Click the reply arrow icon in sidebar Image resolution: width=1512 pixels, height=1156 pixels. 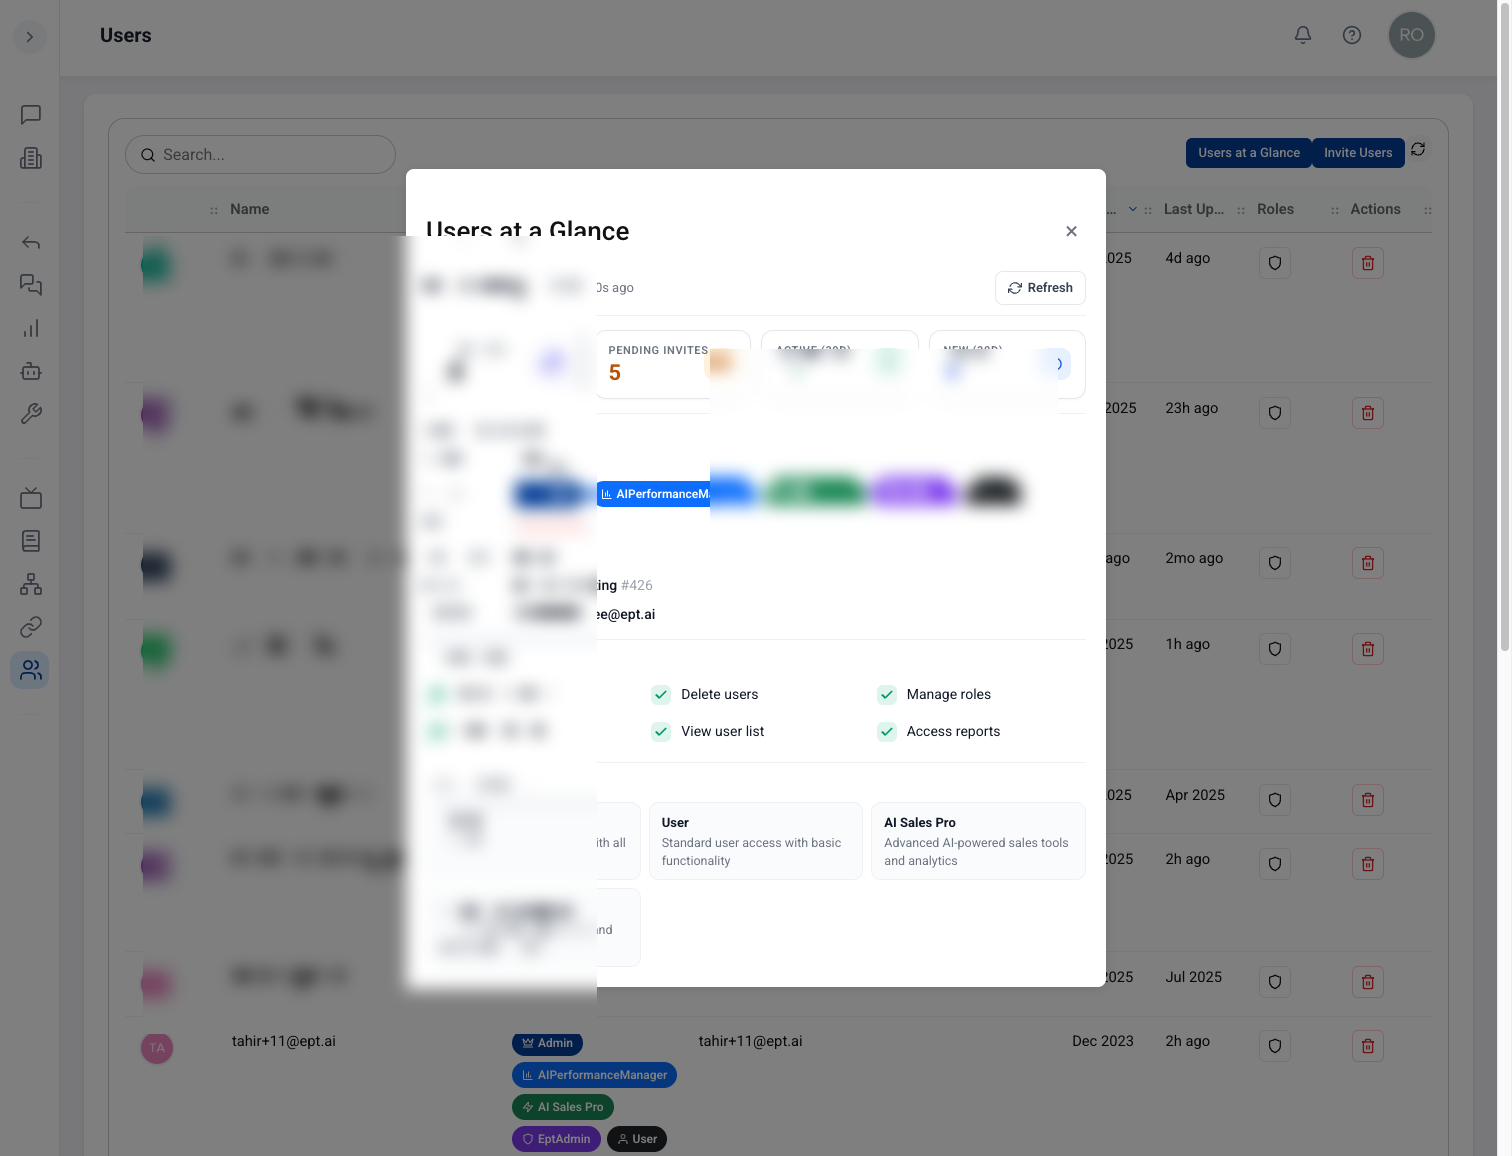click(x=31, y=243)
